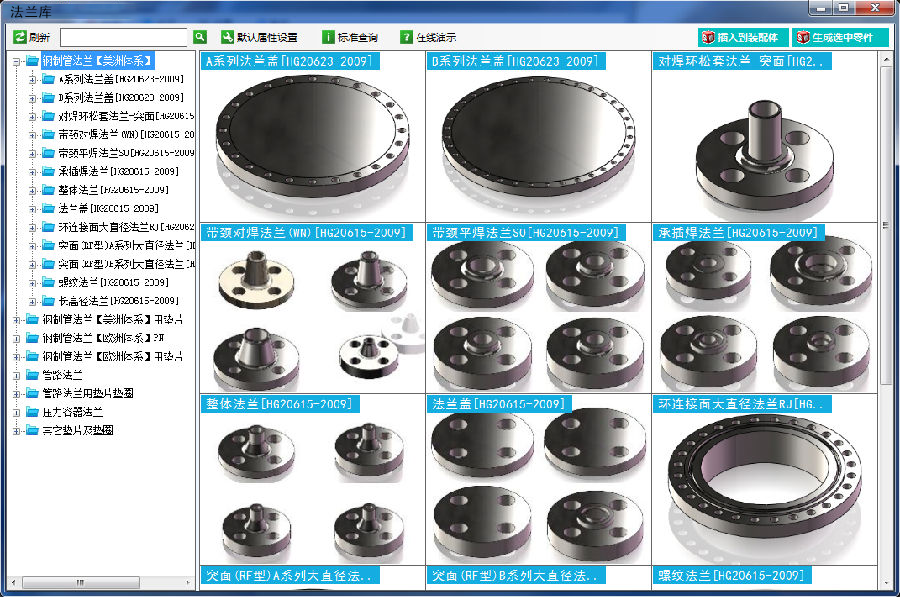This screenshot has width=900, height=597.
Task: Click the tree panel horizontal scrollbar right arrow
Action: pos(187,583)
